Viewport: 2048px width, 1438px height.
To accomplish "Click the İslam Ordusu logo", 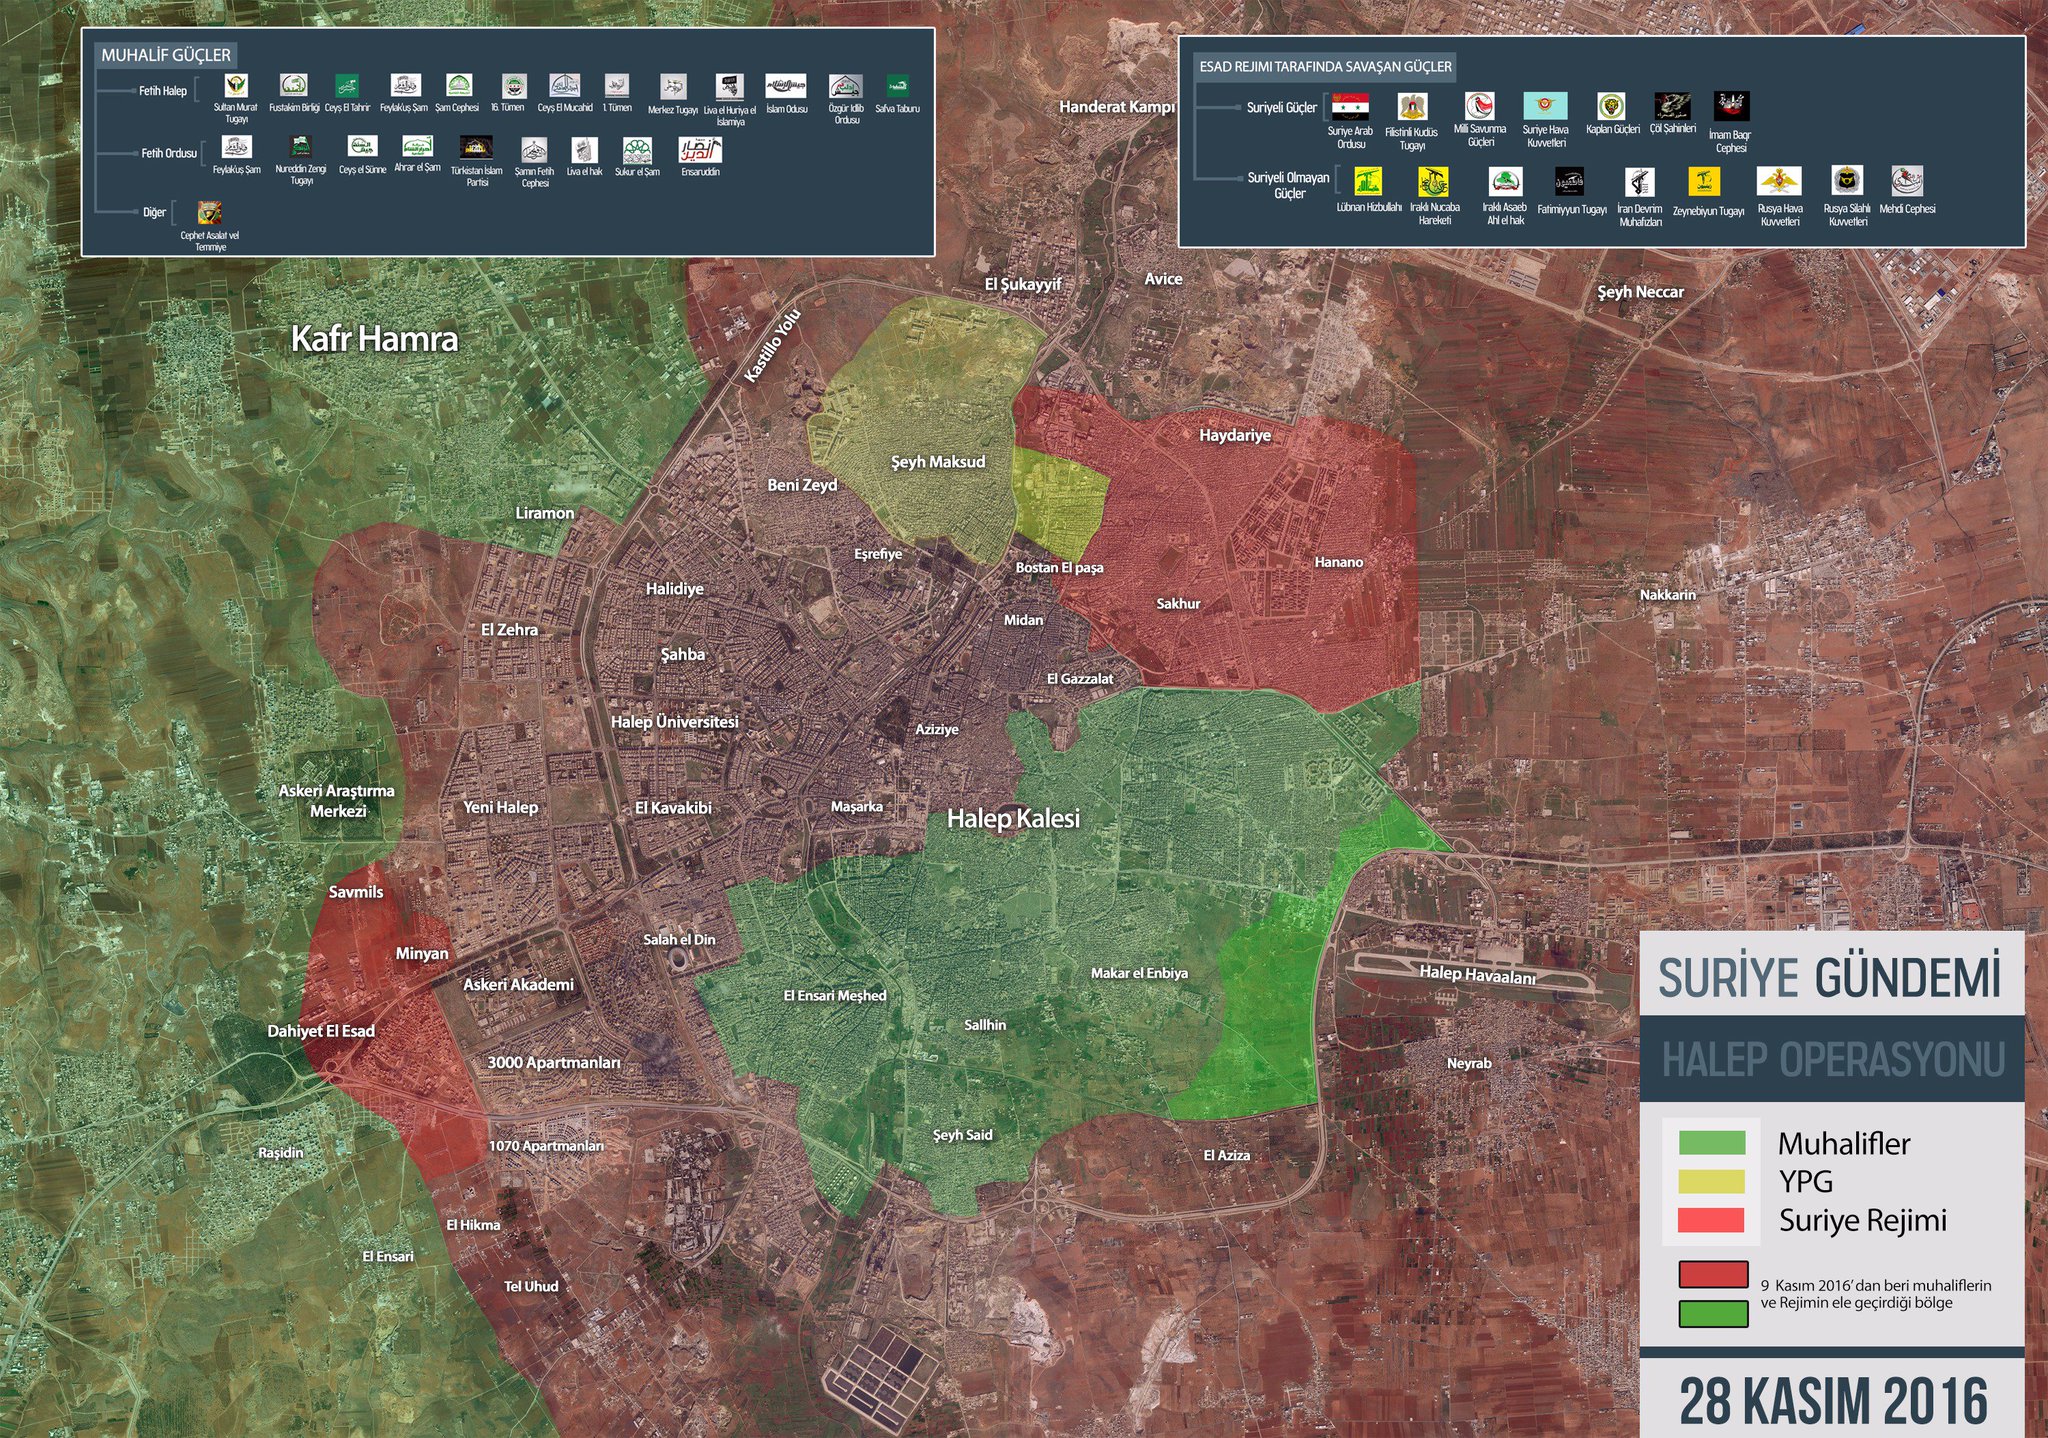I will coord(786,86).
